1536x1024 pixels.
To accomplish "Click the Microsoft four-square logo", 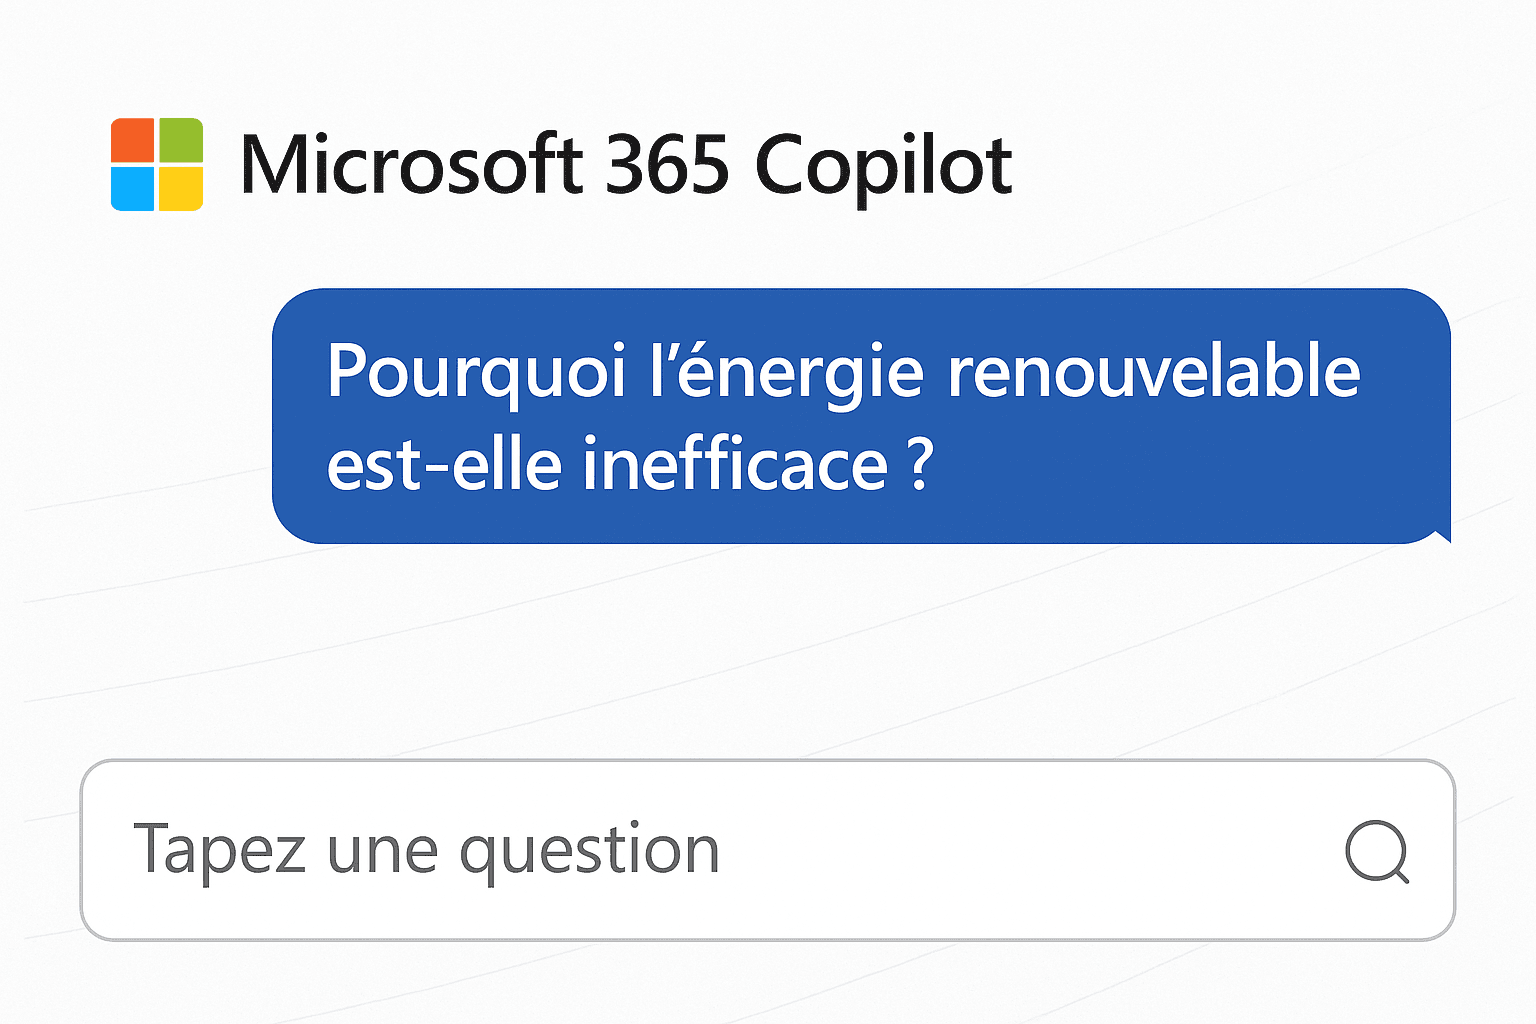I will (157, 165).
